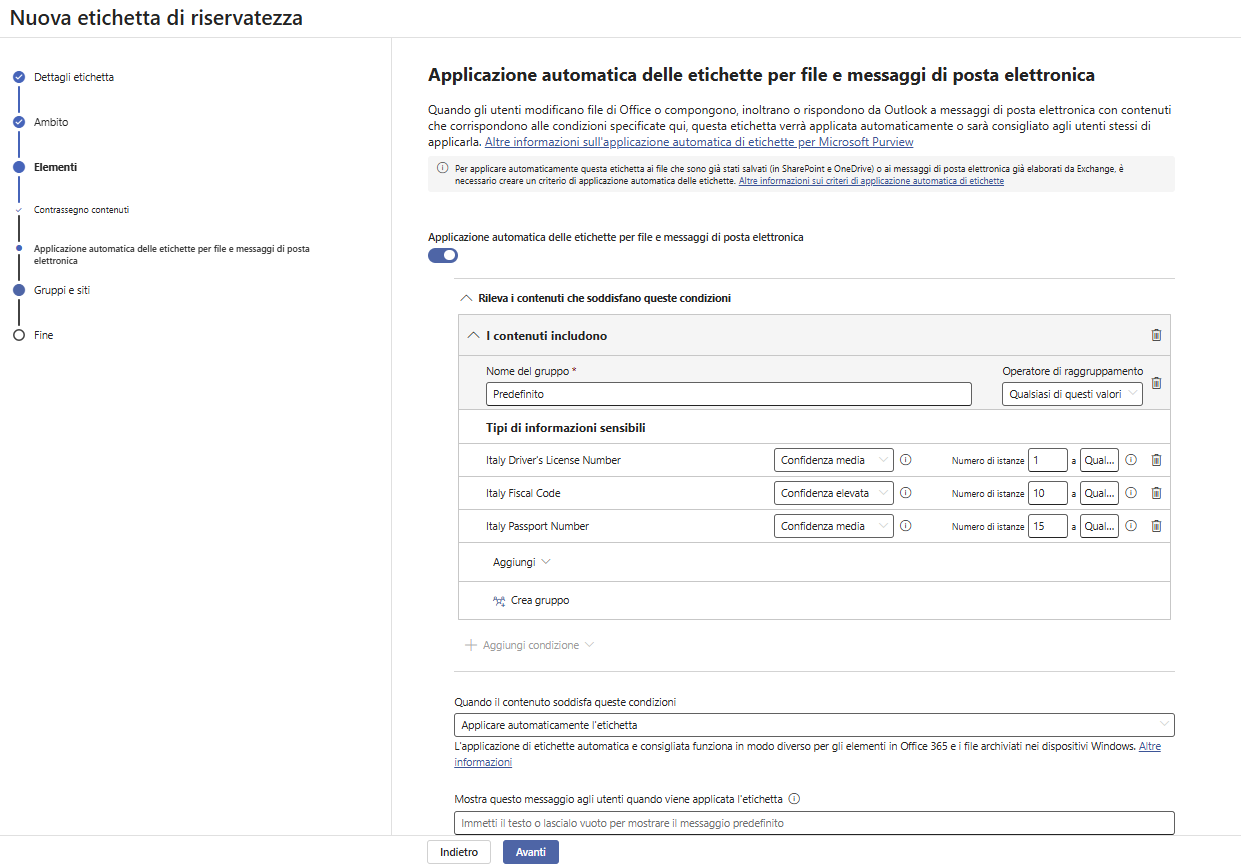
Task: Click Crea gruppo icon
Action: pos(499,601)
